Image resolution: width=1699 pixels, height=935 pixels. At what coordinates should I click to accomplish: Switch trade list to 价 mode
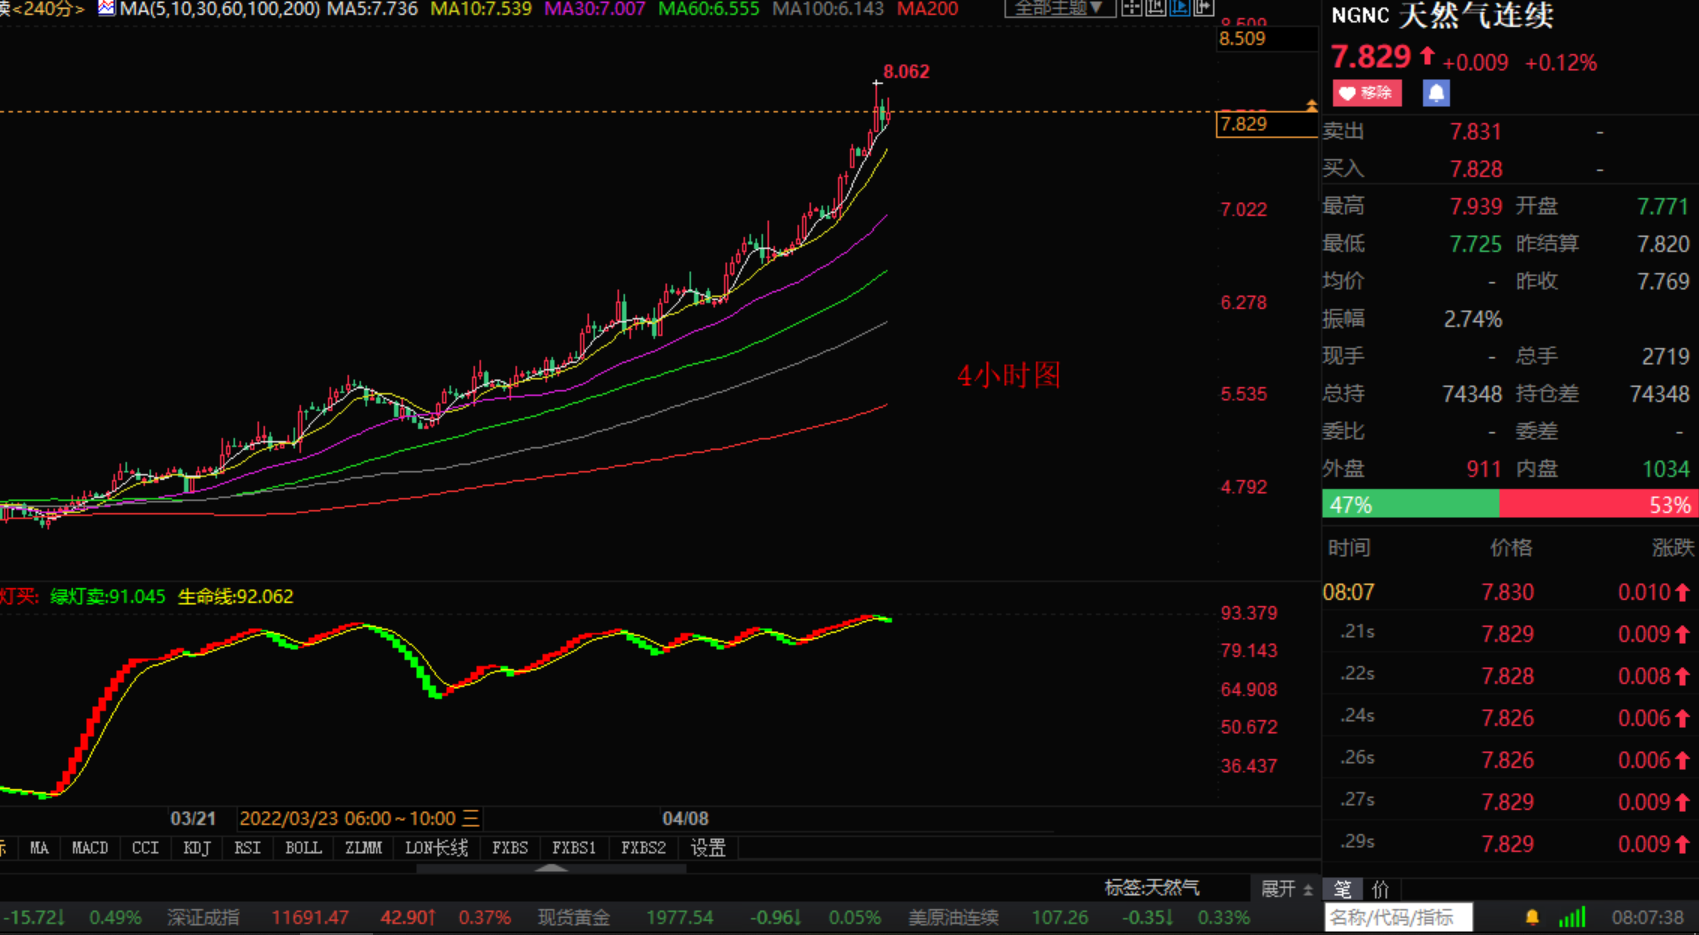(x=1381, y=889)
